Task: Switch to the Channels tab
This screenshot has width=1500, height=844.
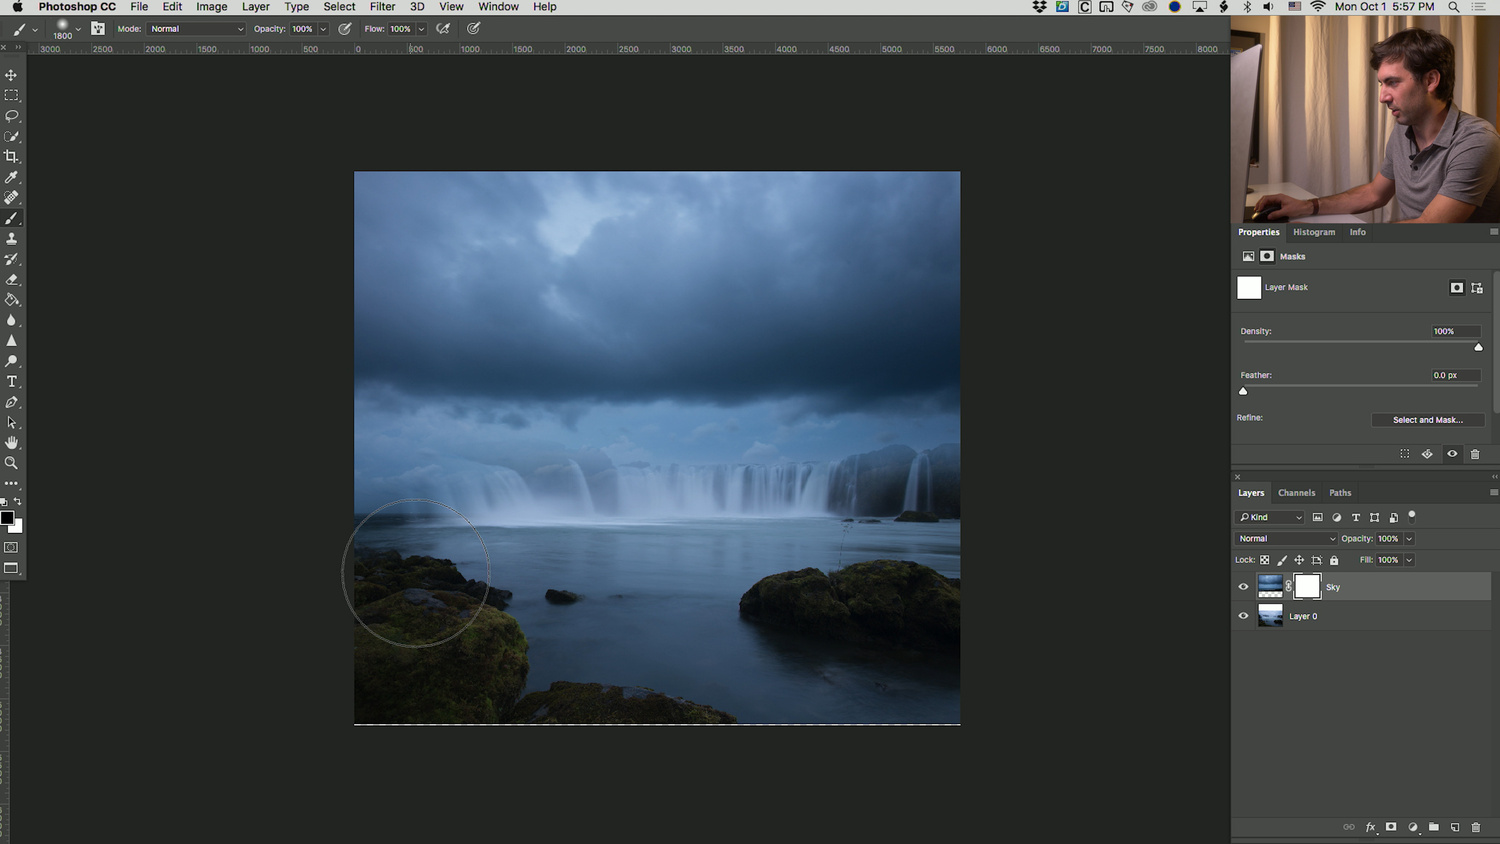Action: (x=1296, y=493)
